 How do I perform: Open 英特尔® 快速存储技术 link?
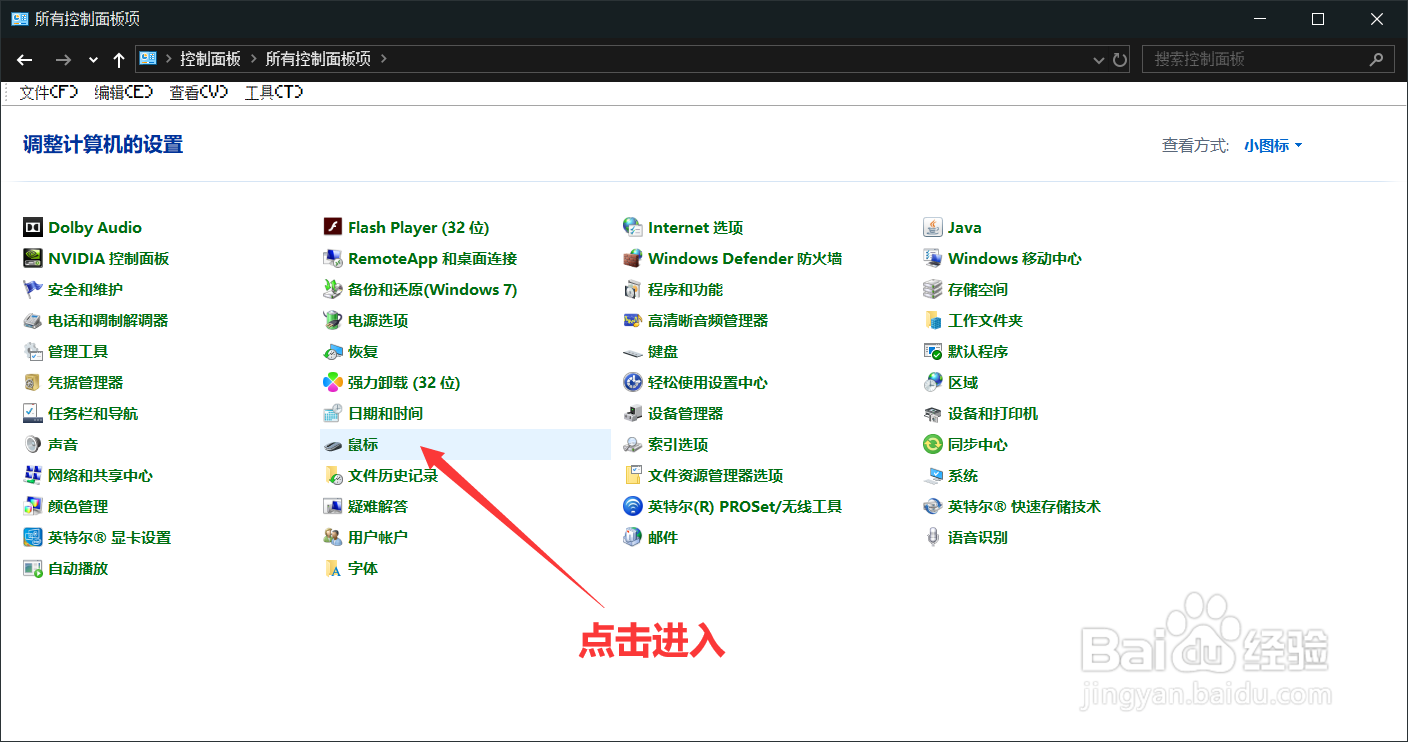tap(1024, 506)
